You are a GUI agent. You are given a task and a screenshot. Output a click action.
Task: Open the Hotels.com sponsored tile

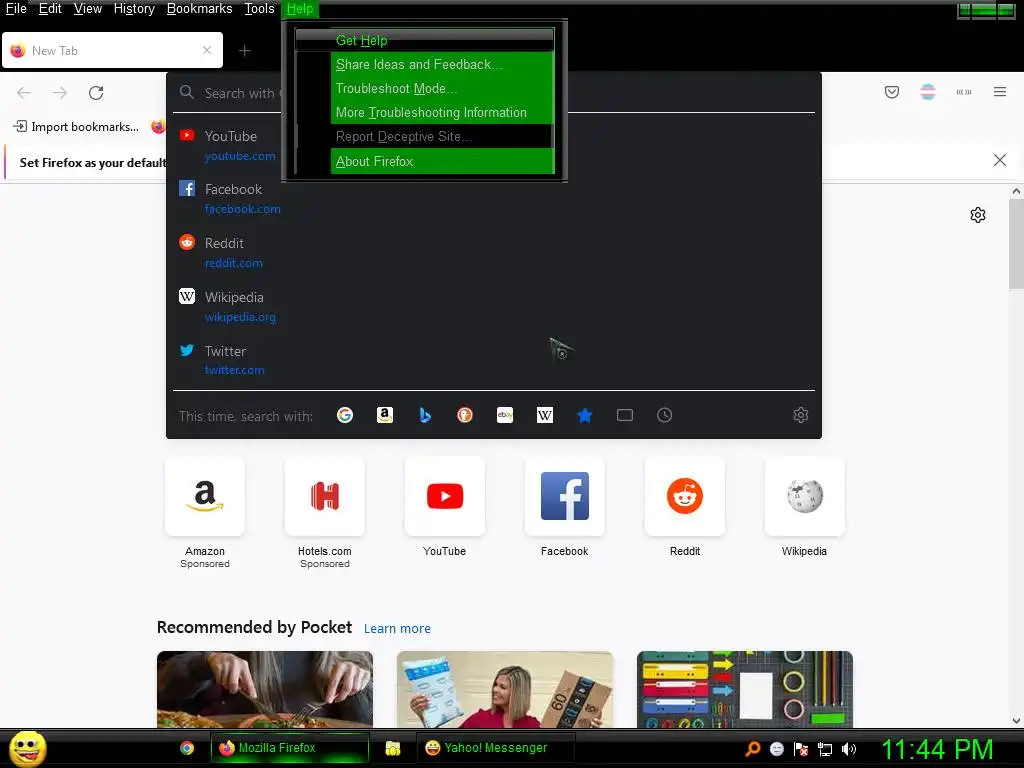click(x=325, y=496)
